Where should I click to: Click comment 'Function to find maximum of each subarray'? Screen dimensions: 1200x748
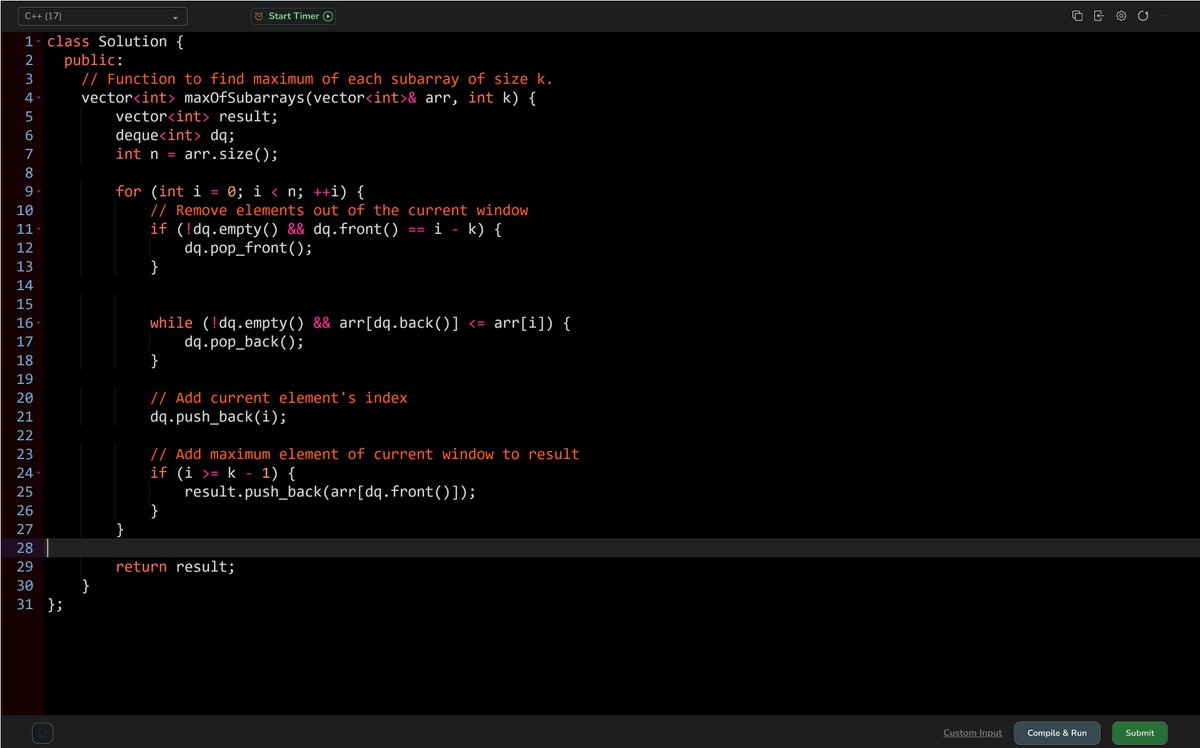[x=317, y=79]
